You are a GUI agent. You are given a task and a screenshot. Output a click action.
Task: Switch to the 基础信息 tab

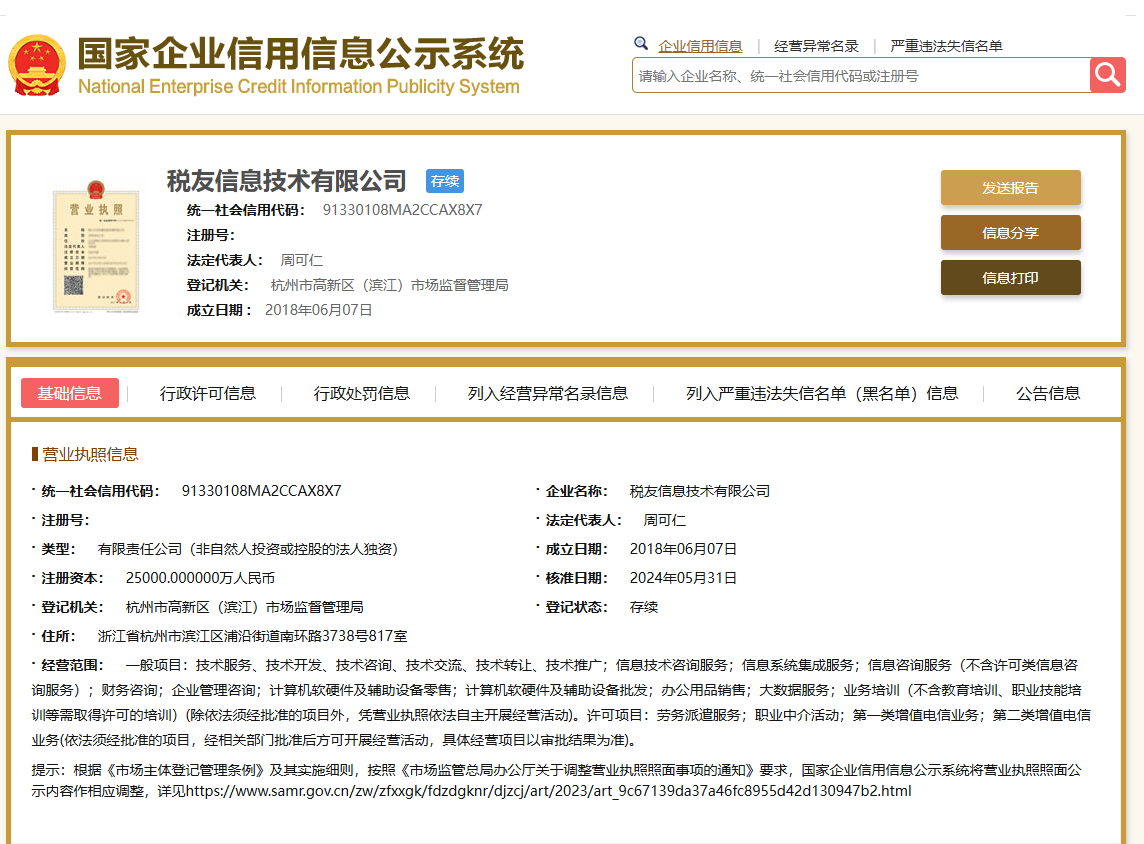tap(70, 393)
